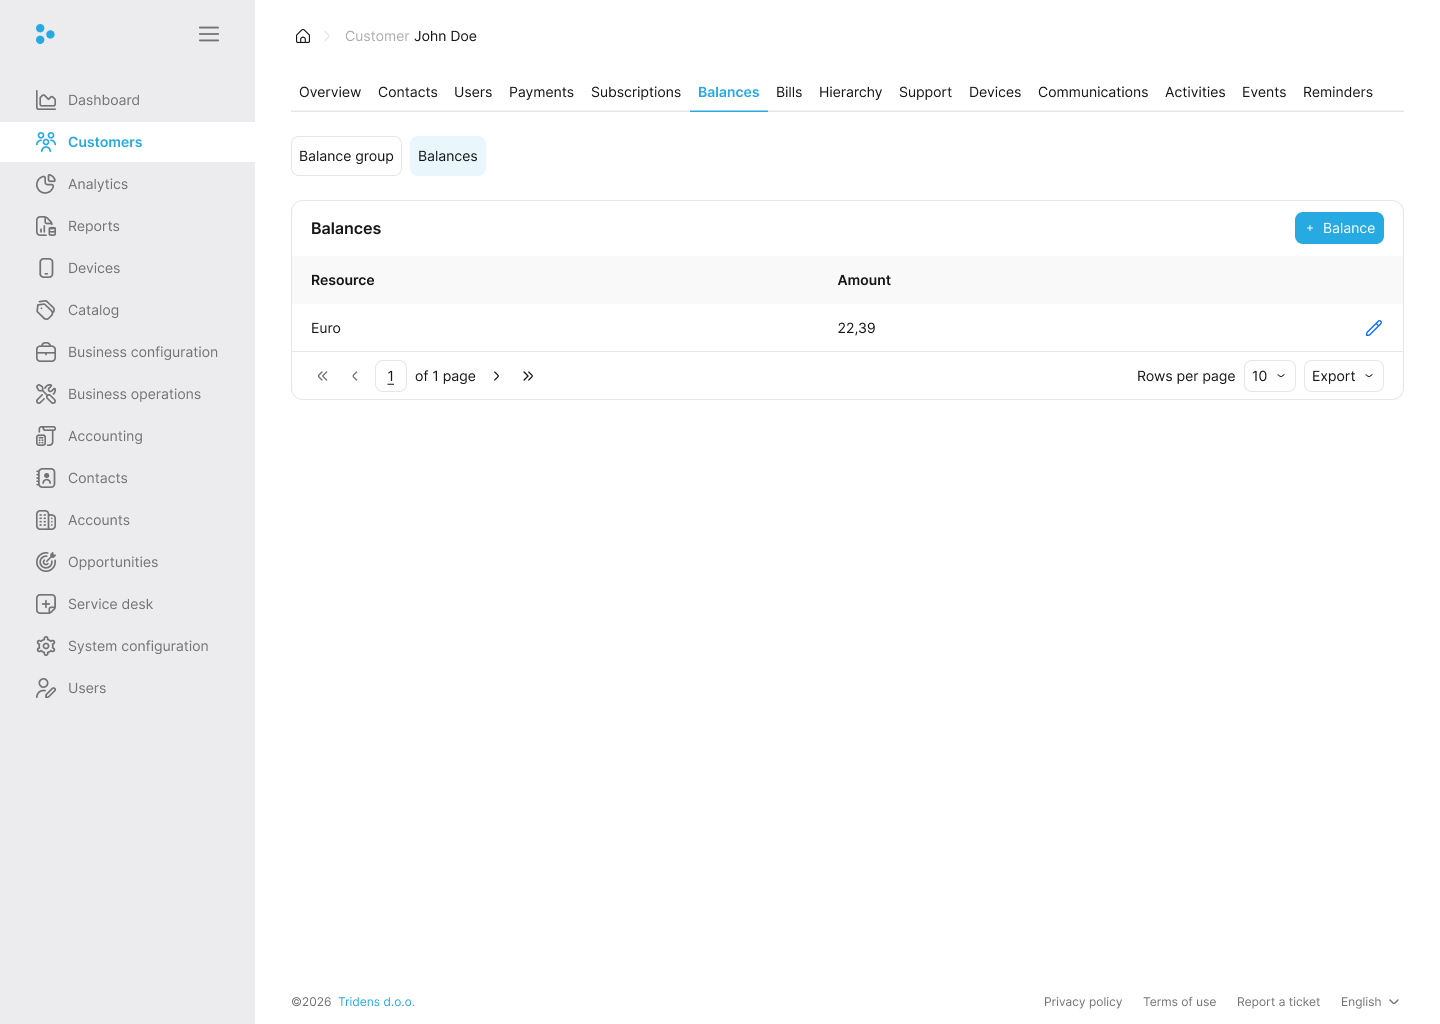Open the Opportunities target icon
The height and width of the screenshot is (1024, 1440).
click(46, 562)
